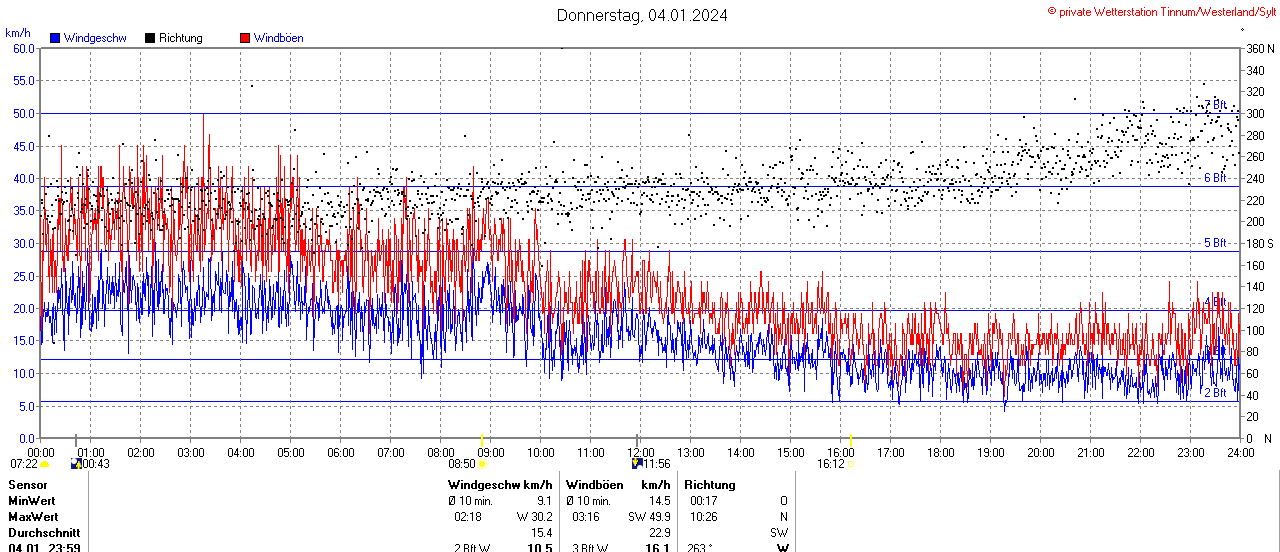The image size is (1280, 552).
Task: Click the 180 S label on the right axis
Action: click(x=1259, y=243)
